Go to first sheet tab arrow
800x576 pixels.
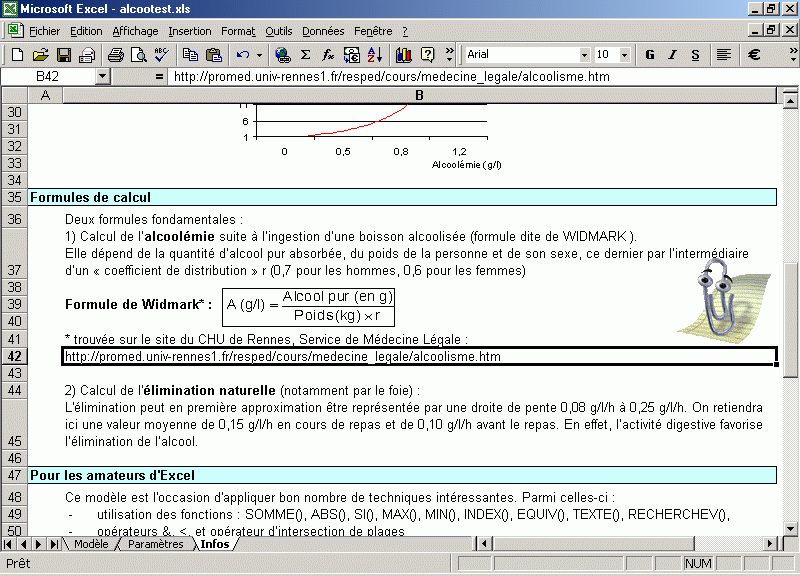pos(8,544)
